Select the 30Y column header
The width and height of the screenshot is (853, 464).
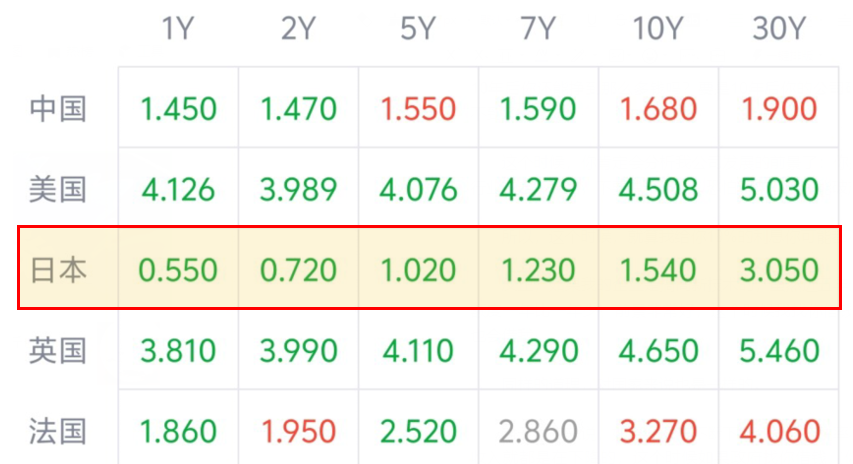pos(778,28)
